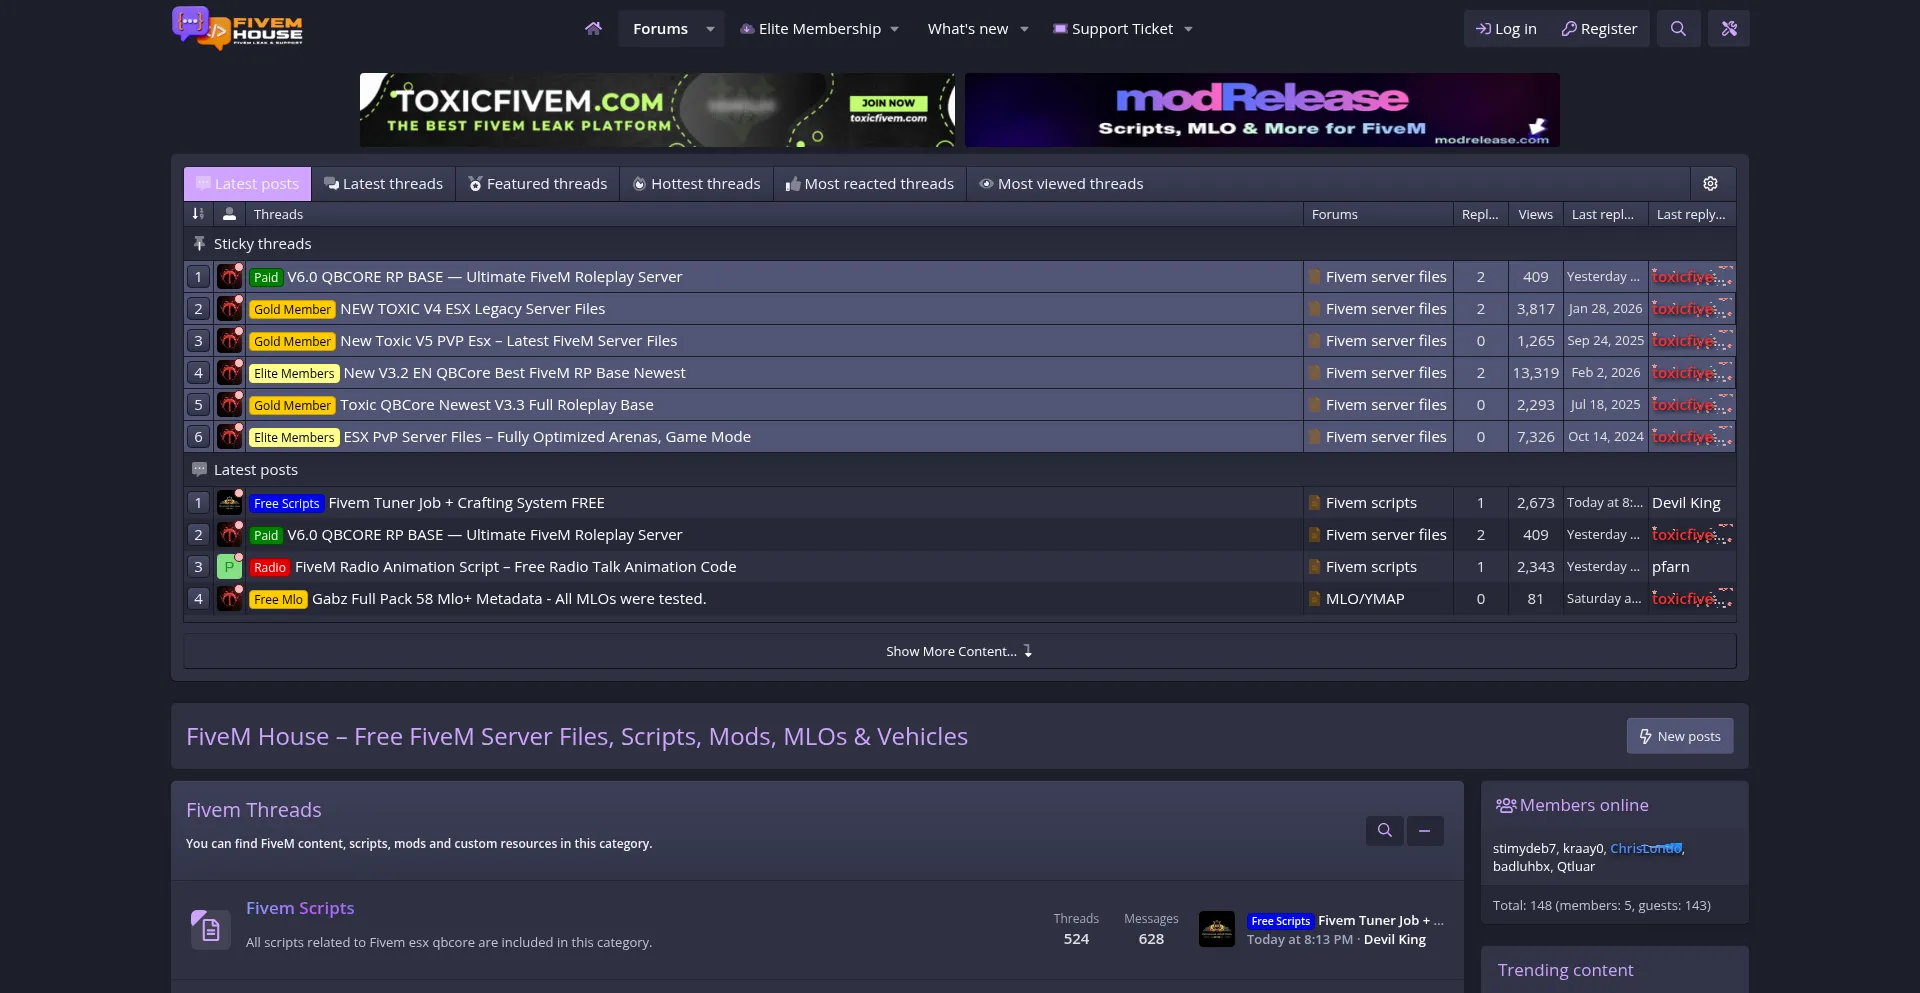Switch to the Featured threads tab
Image resolution: width=1920 pixels, height=993 pixels.
[538, 184]
